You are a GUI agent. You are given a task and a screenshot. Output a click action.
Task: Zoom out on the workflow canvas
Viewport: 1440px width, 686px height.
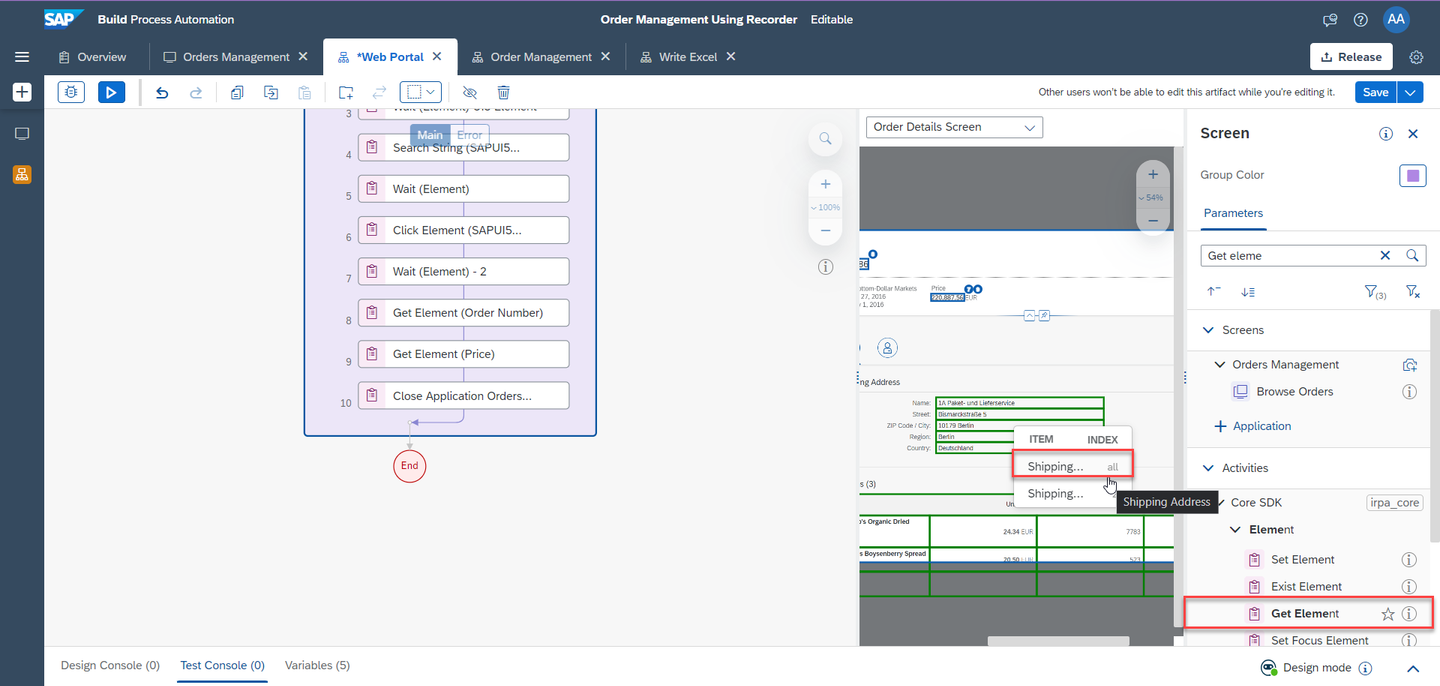click(825, 230)
